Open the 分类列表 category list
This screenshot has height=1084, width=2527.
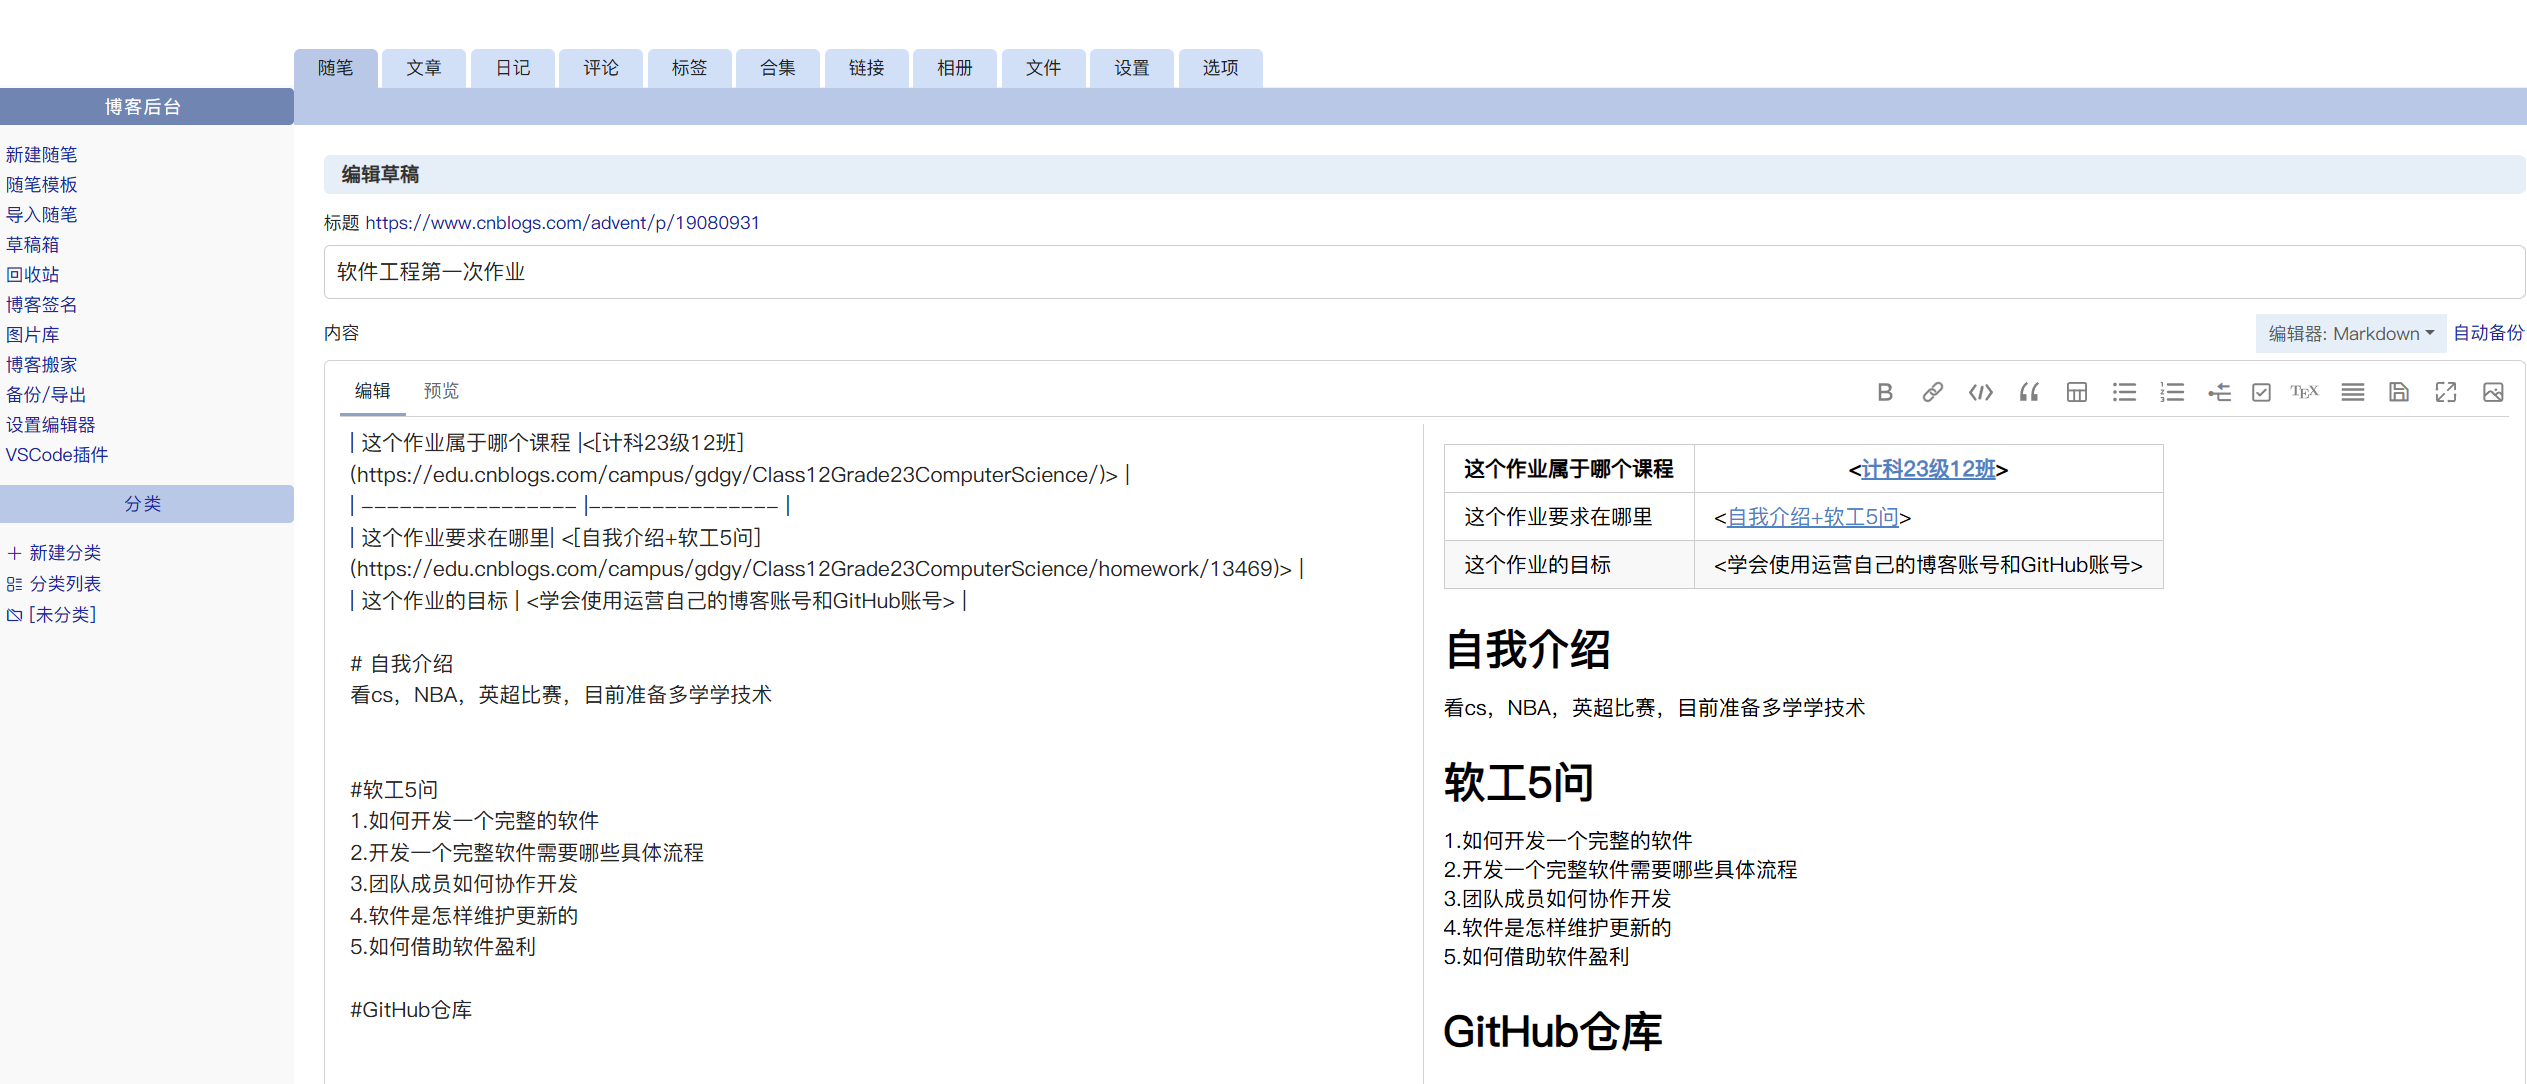65,584
